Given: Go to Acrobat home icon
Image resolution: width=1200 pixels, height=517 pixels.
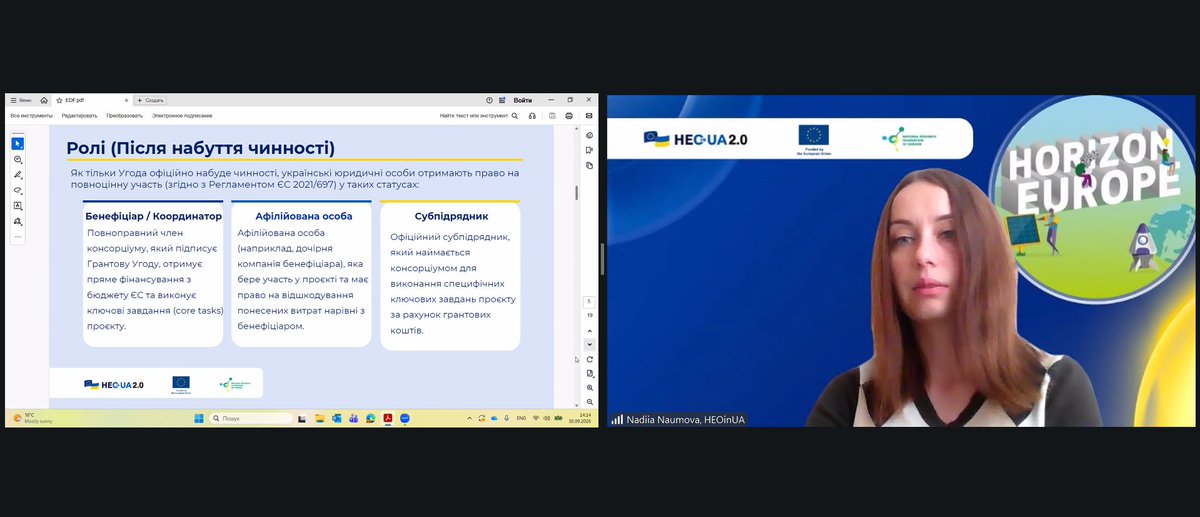Looking at the screenshot, I should (44, 100).
